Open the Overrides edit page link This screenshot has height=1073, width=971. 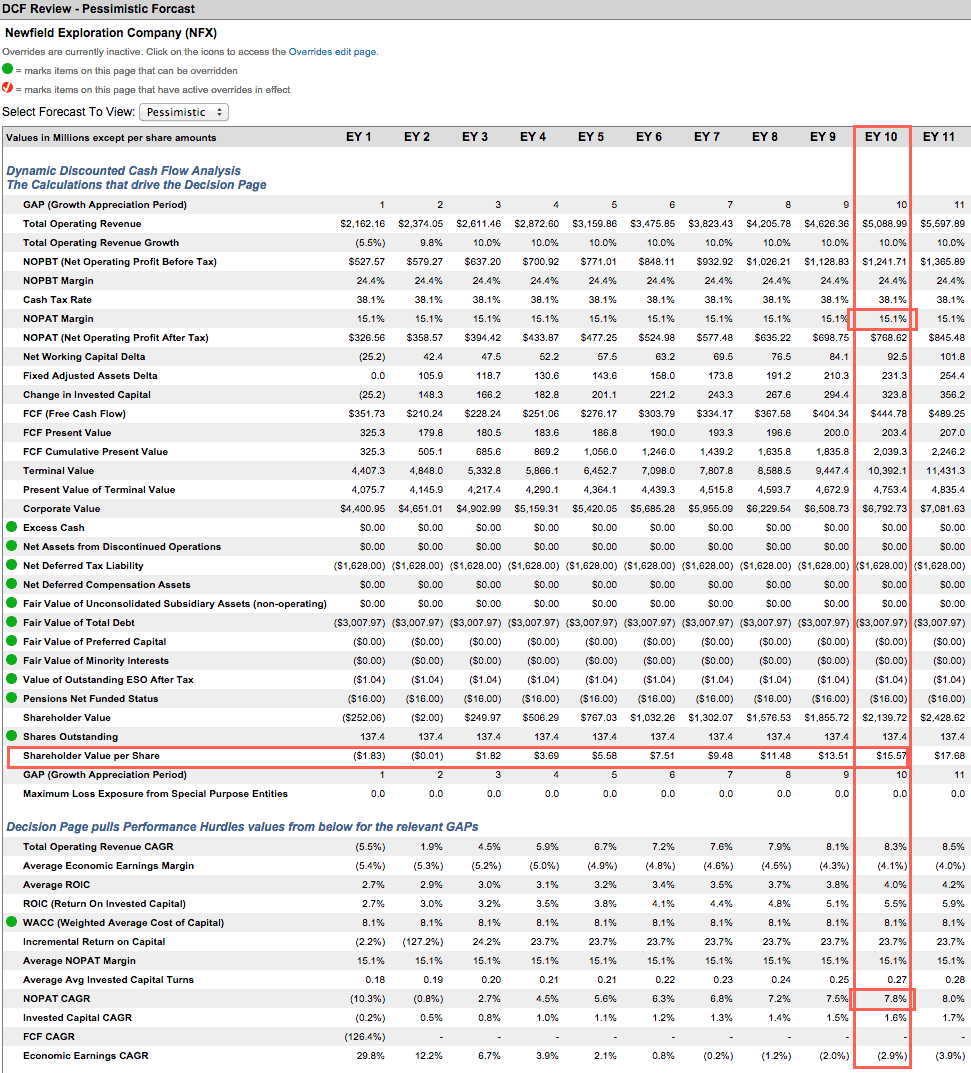pyautogui.click(x=333, y=52)
